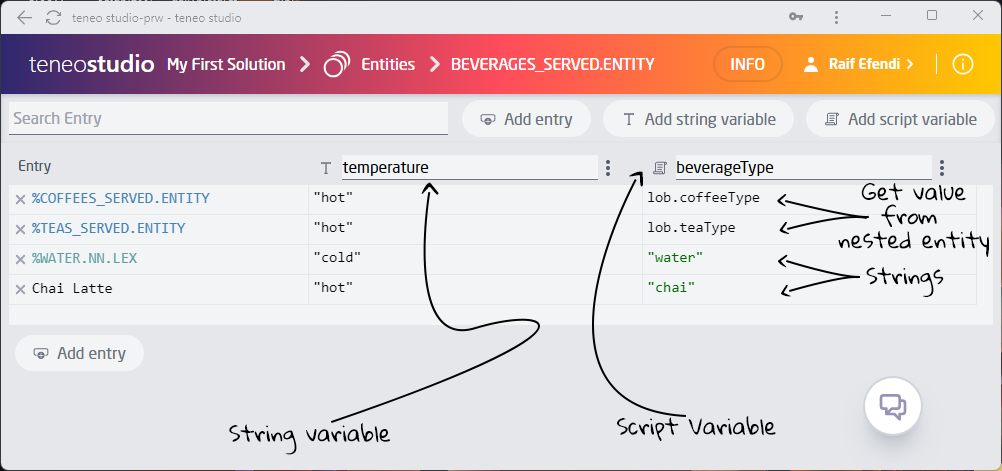Click the Search Entry field

tap(228, 118)
